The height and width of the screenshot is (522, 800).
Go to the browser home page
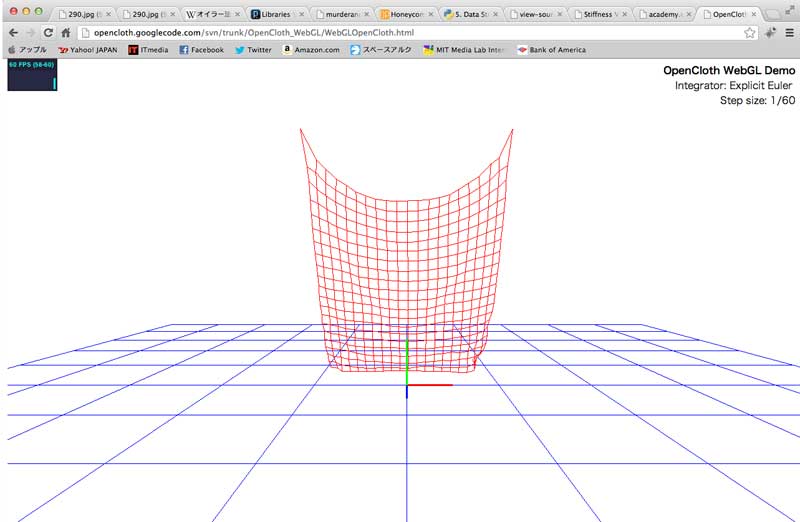pos(66,32)
